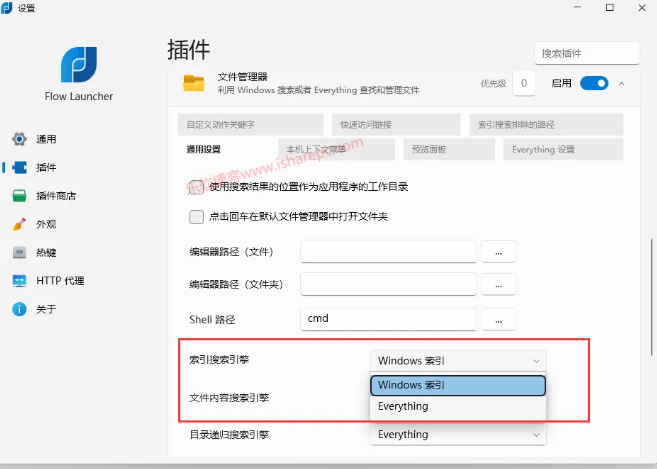This screenshot has width=657, height=469.
Task: Click the HTTP proxy monitor icon
Action: [x=19, y=281]
